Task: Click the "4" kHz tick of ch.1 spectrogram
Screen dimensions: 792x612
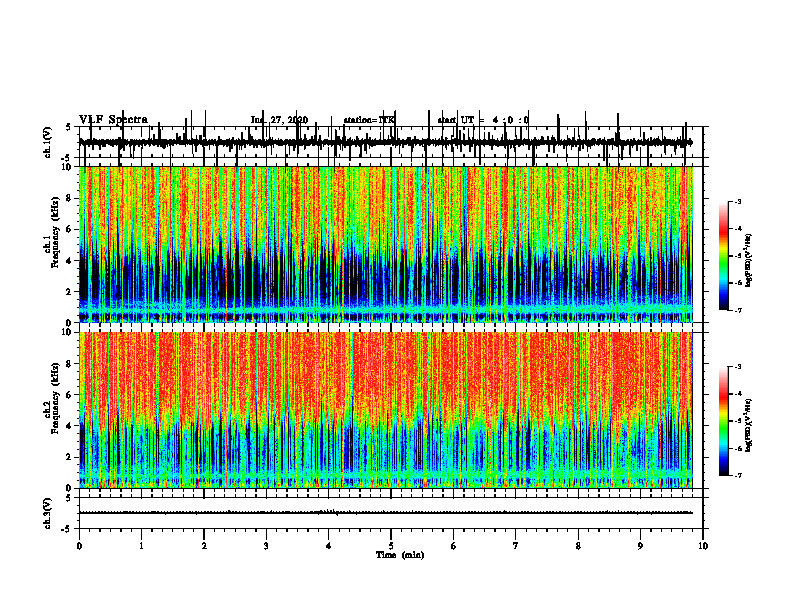Action: [70, 261]
